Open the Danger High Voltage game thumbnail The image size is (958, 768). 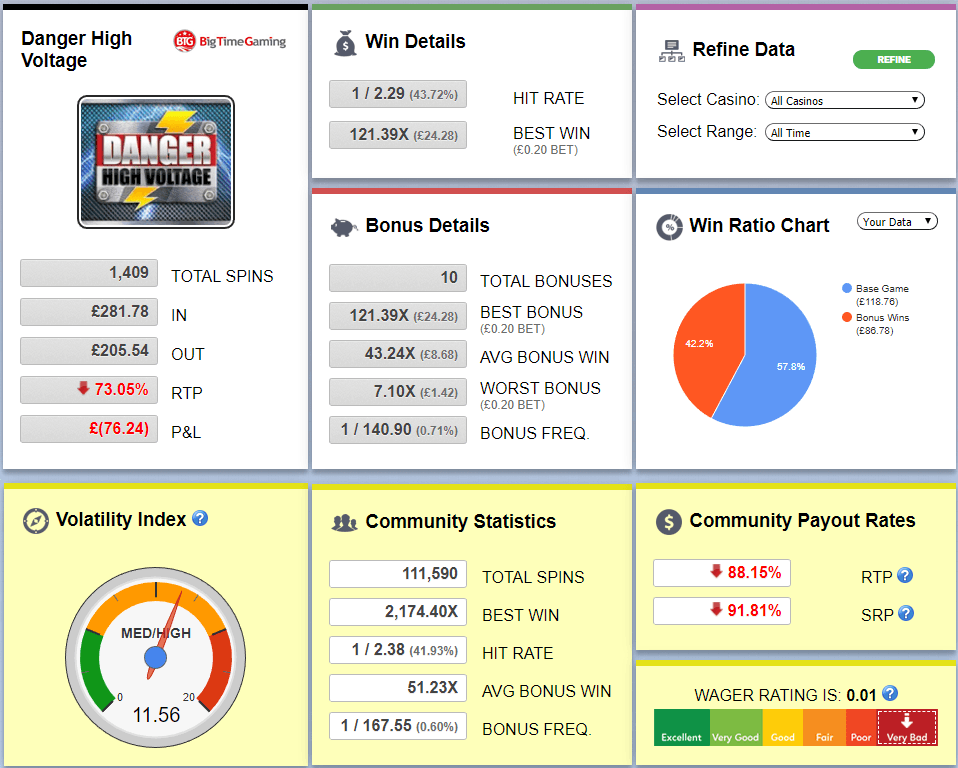tap(156, 162)
